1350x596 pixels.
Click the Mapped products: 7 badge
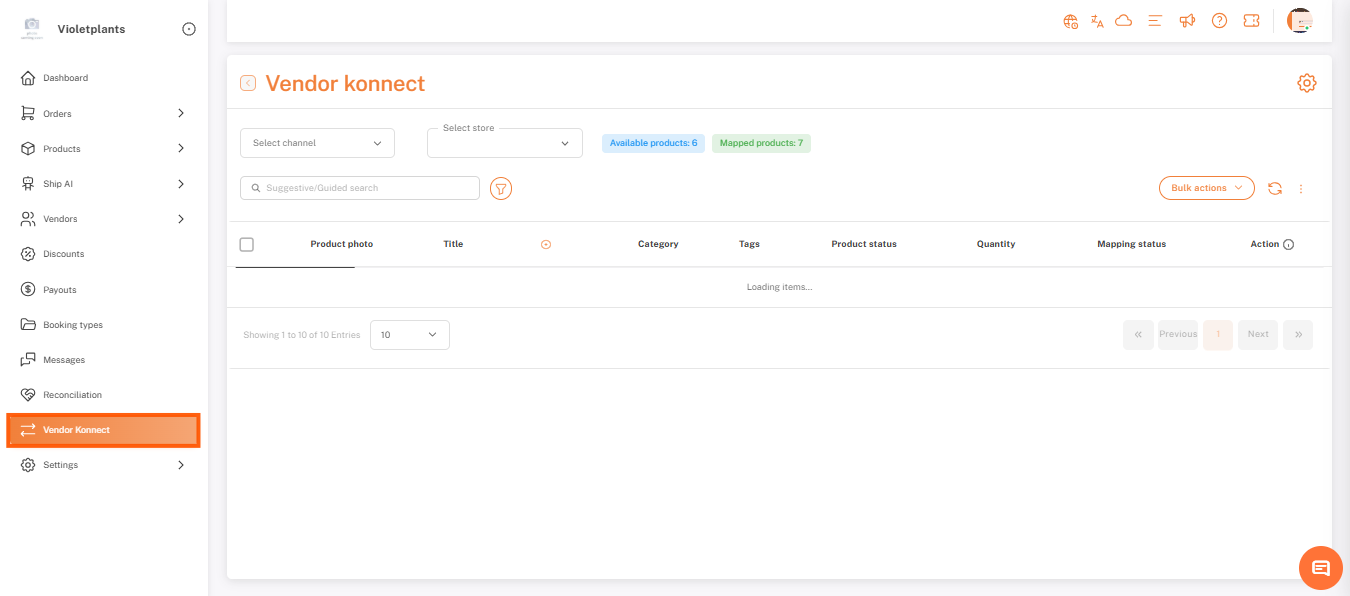pyautogui.click(x=761, y=143)
